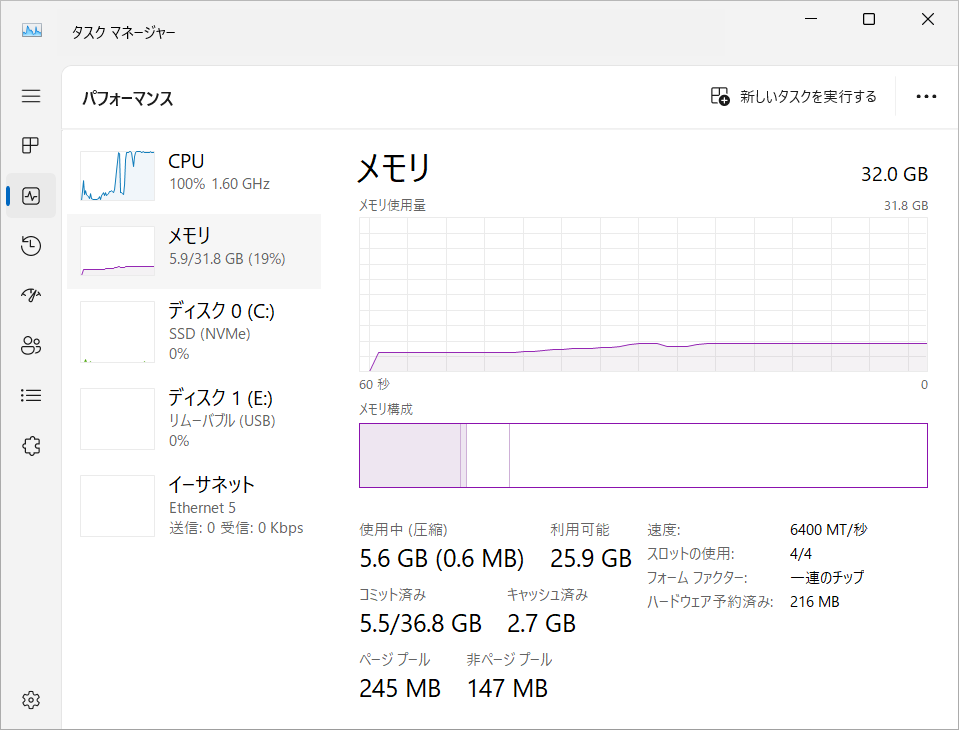Open the Details list page icon

click(x=31, y=396)
